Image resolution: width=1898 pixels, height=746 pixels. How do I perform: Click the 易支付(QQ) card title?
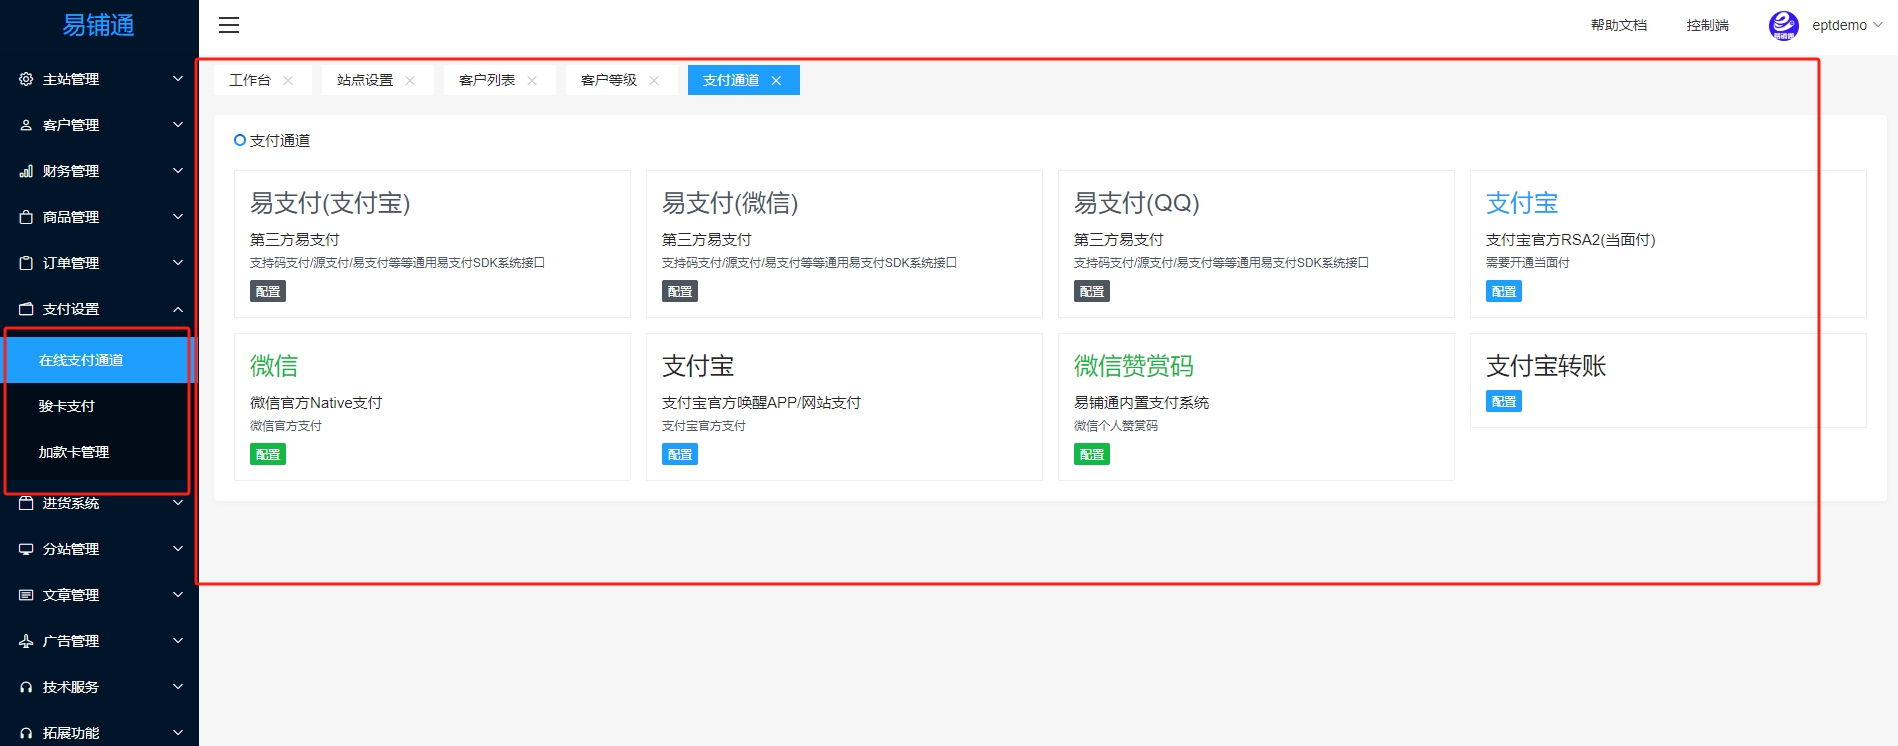point(1137,203)
